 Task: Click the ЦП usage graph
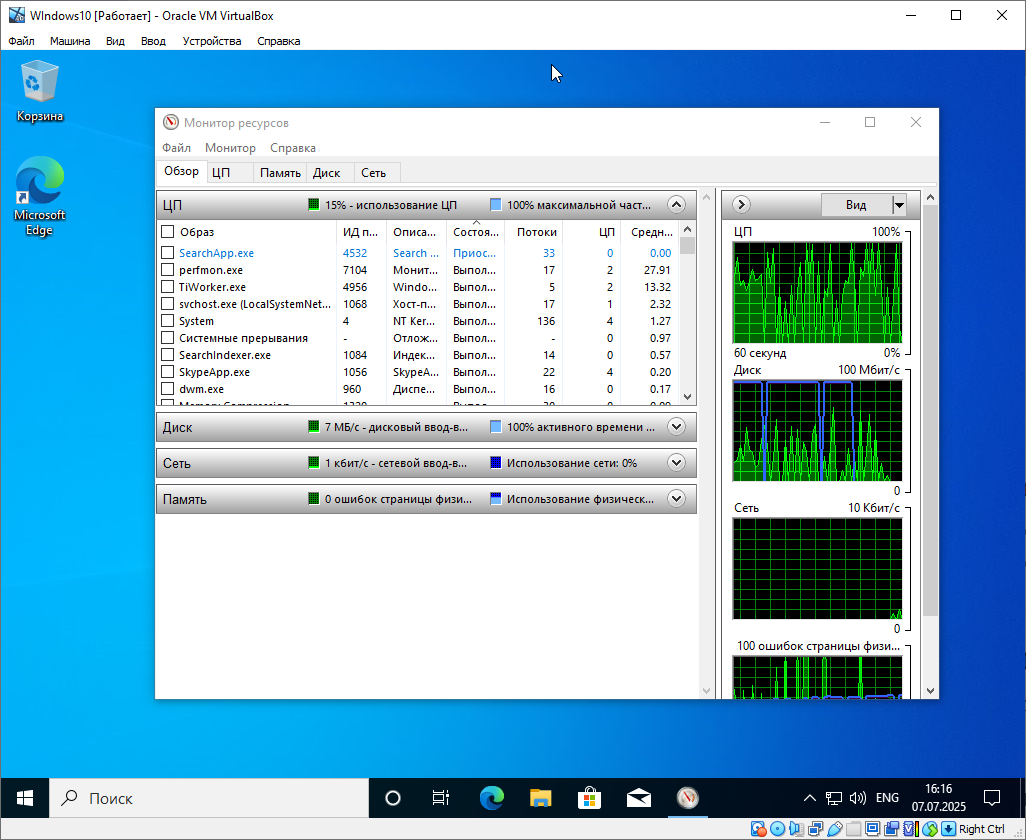tap(817, 292)
